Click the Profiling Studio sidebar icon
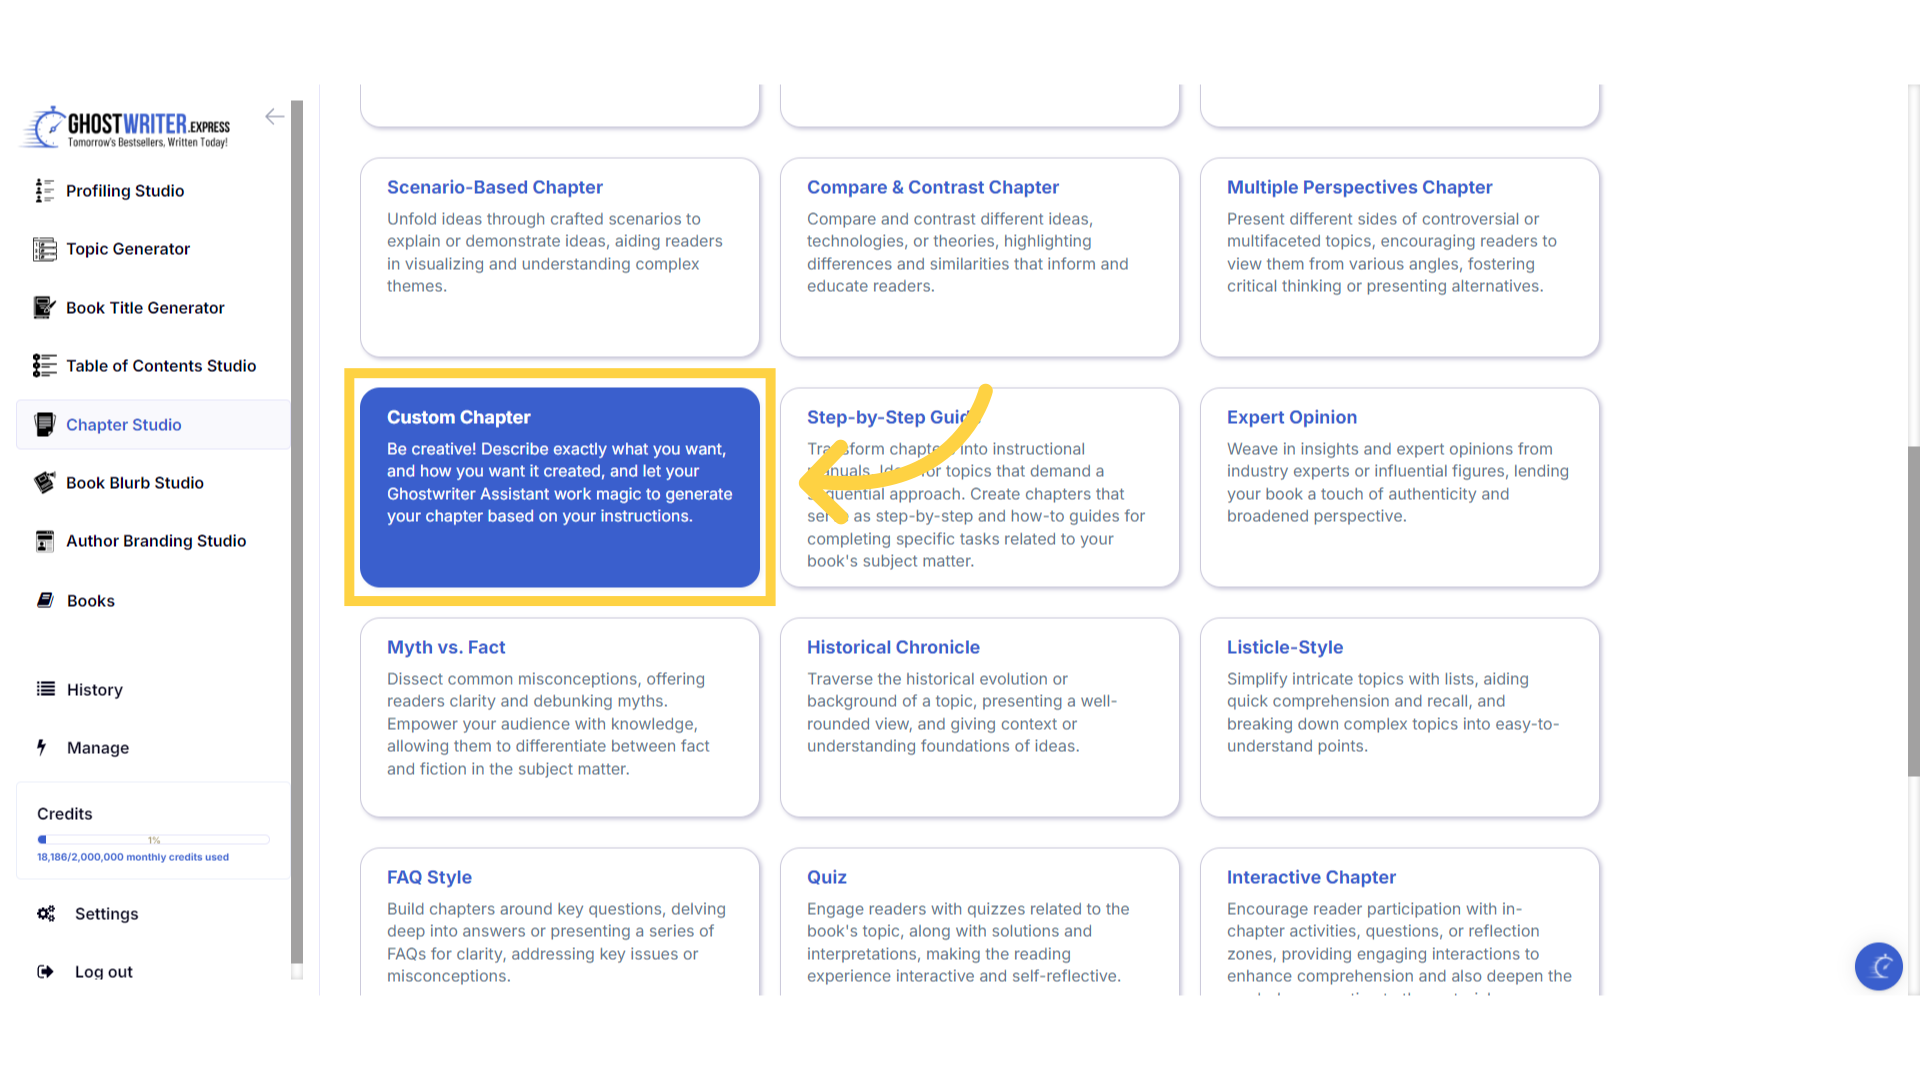The width and height of the screenshot is (1920, 1080). point(44,190)
